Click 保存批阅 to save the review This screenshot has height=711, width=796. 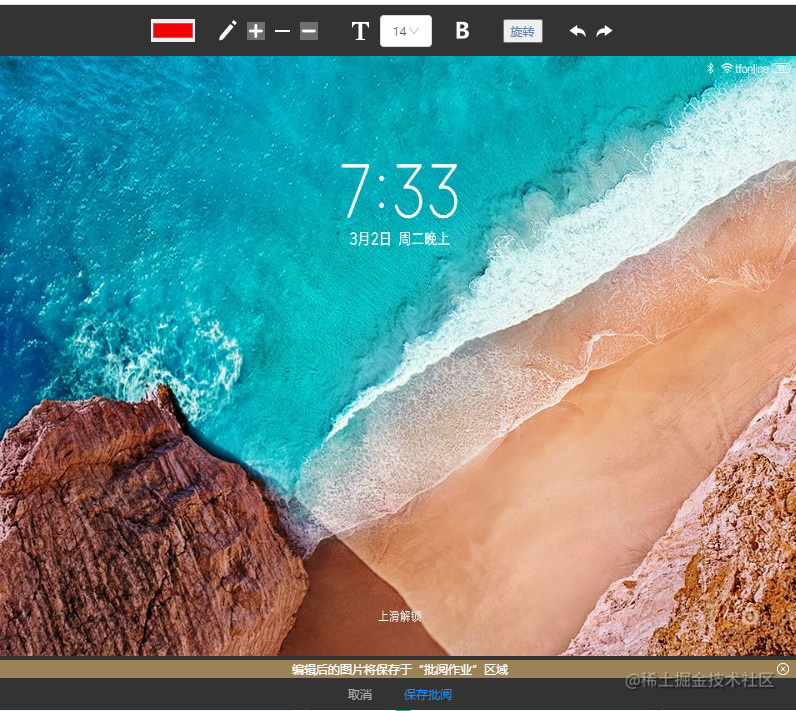click(x=428, y=694)
